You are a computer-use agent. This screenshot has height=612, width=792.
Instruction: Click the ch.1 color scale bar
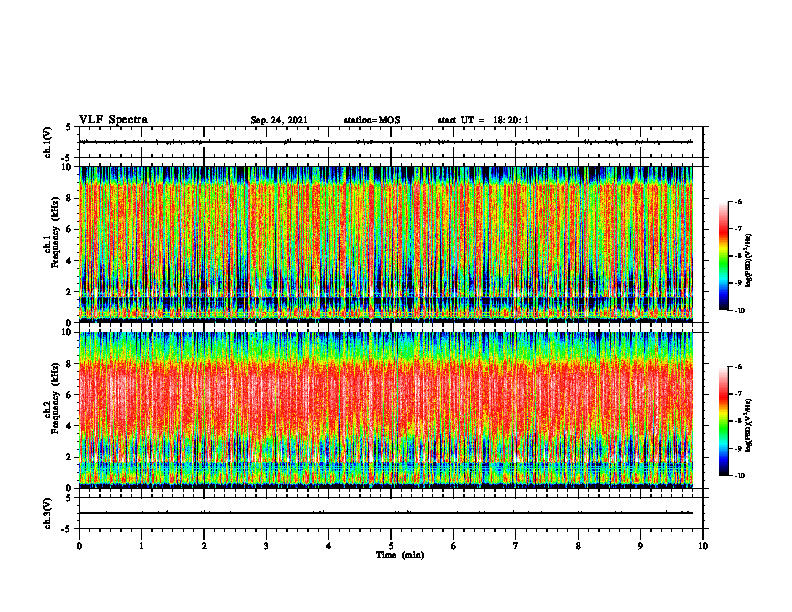(723, 256)
